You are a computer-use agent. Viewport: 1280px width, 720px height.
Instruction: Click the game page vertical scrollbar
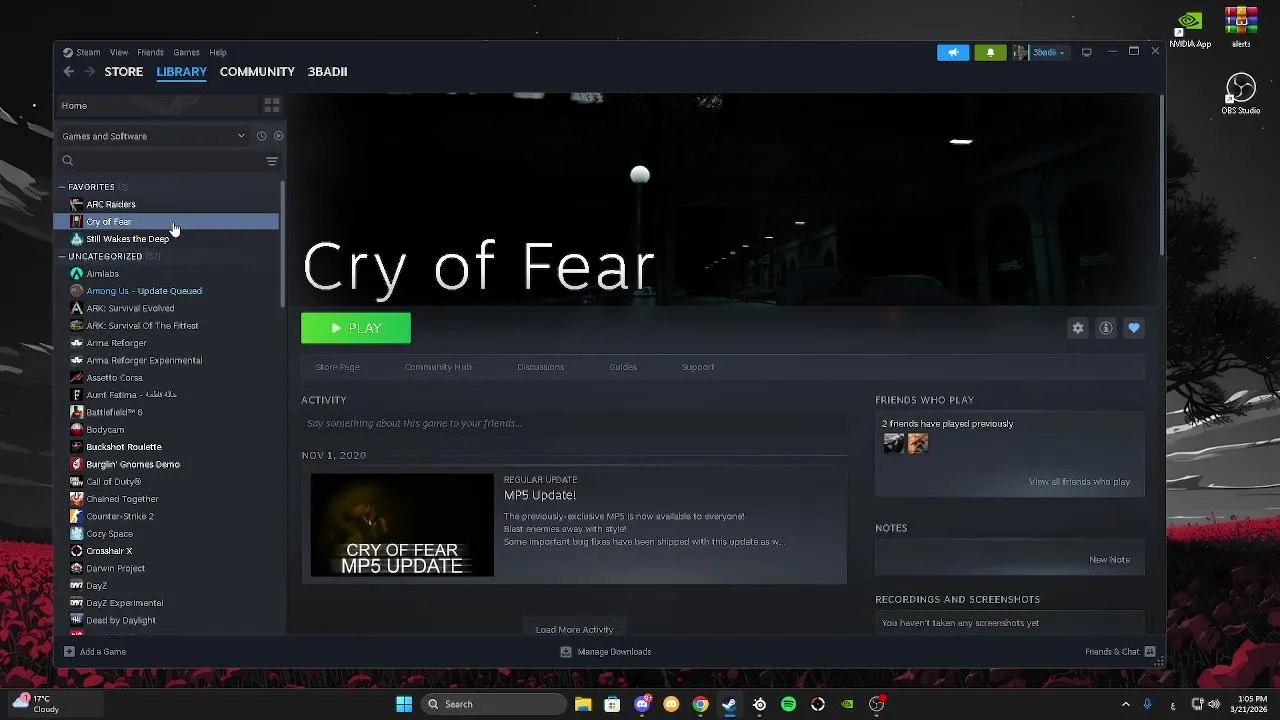(1161, 177)
